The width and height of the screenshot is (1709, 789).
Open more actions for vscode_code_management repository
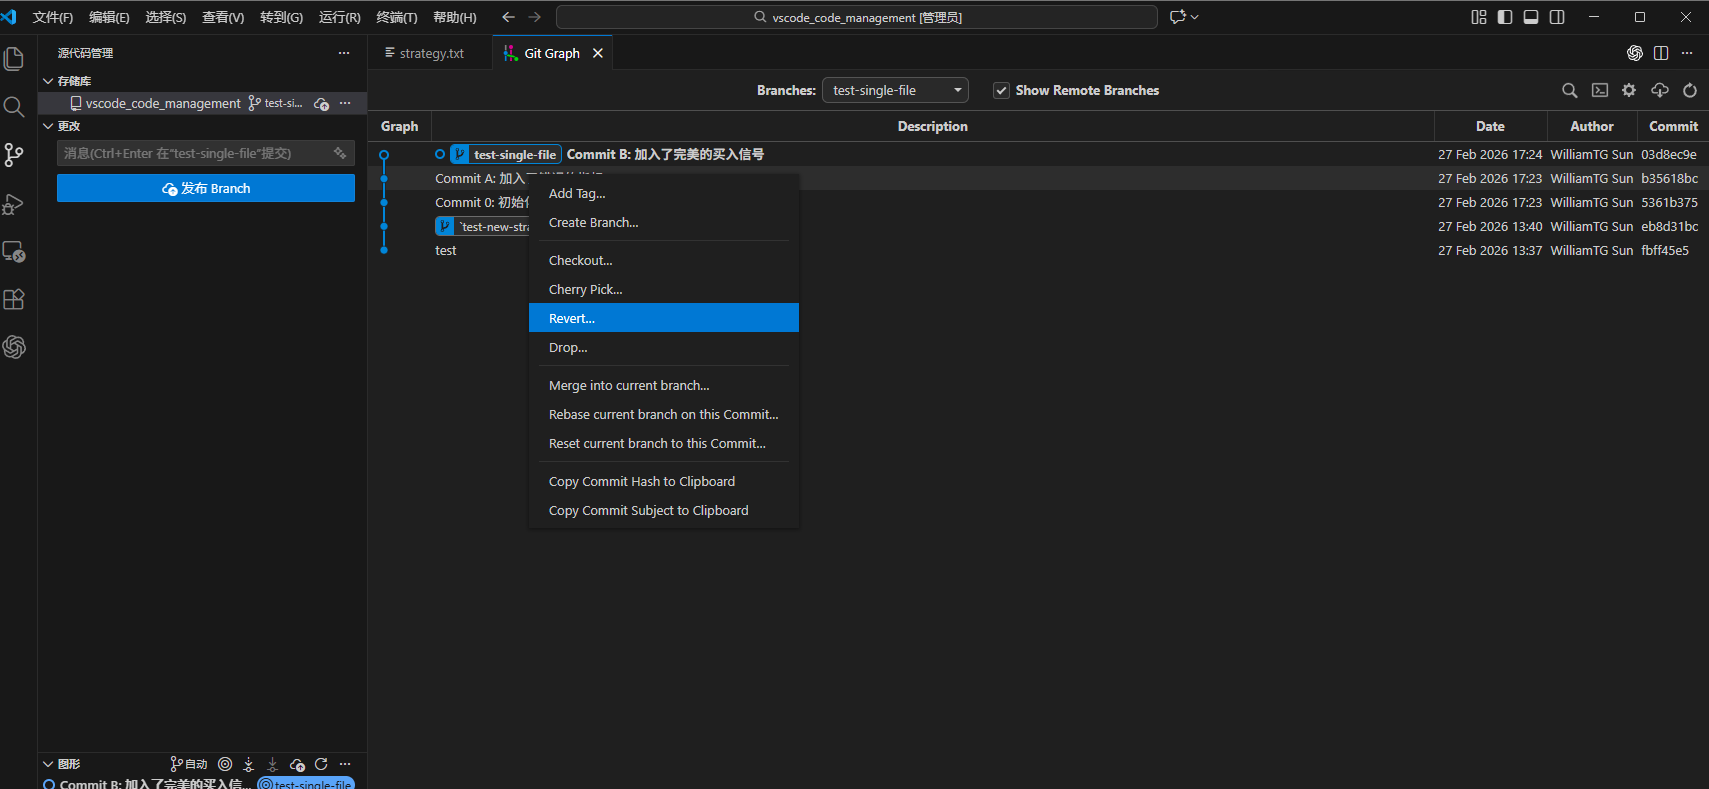click(345, 103)
